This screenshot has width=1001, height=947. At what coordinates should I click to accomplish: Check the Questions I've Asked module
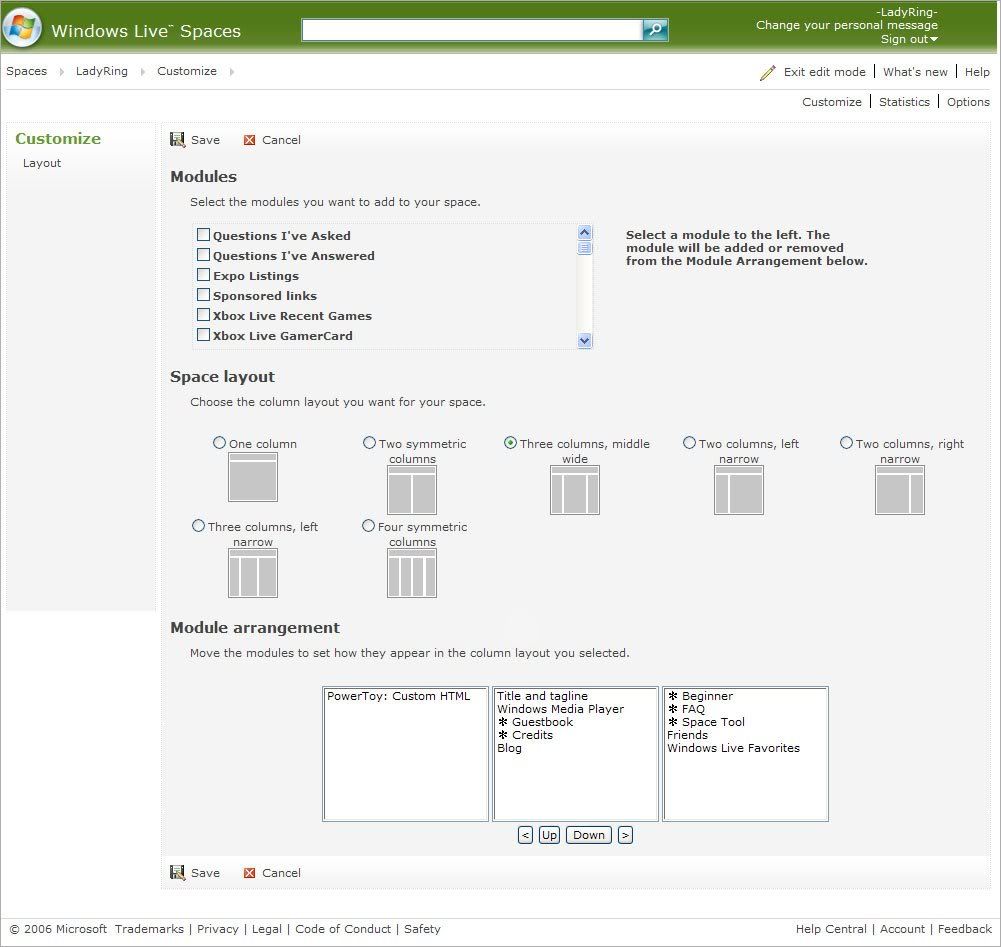point(203,234)
